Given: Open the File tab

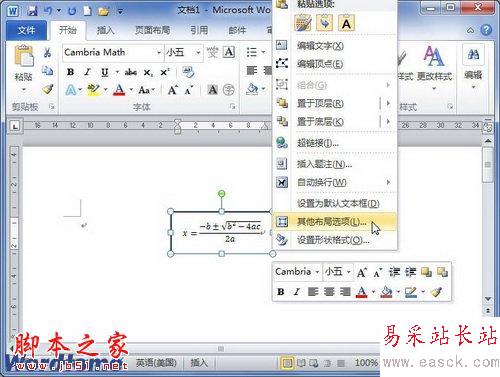Looking at the screenshot, I should click(x=26, y=30).
